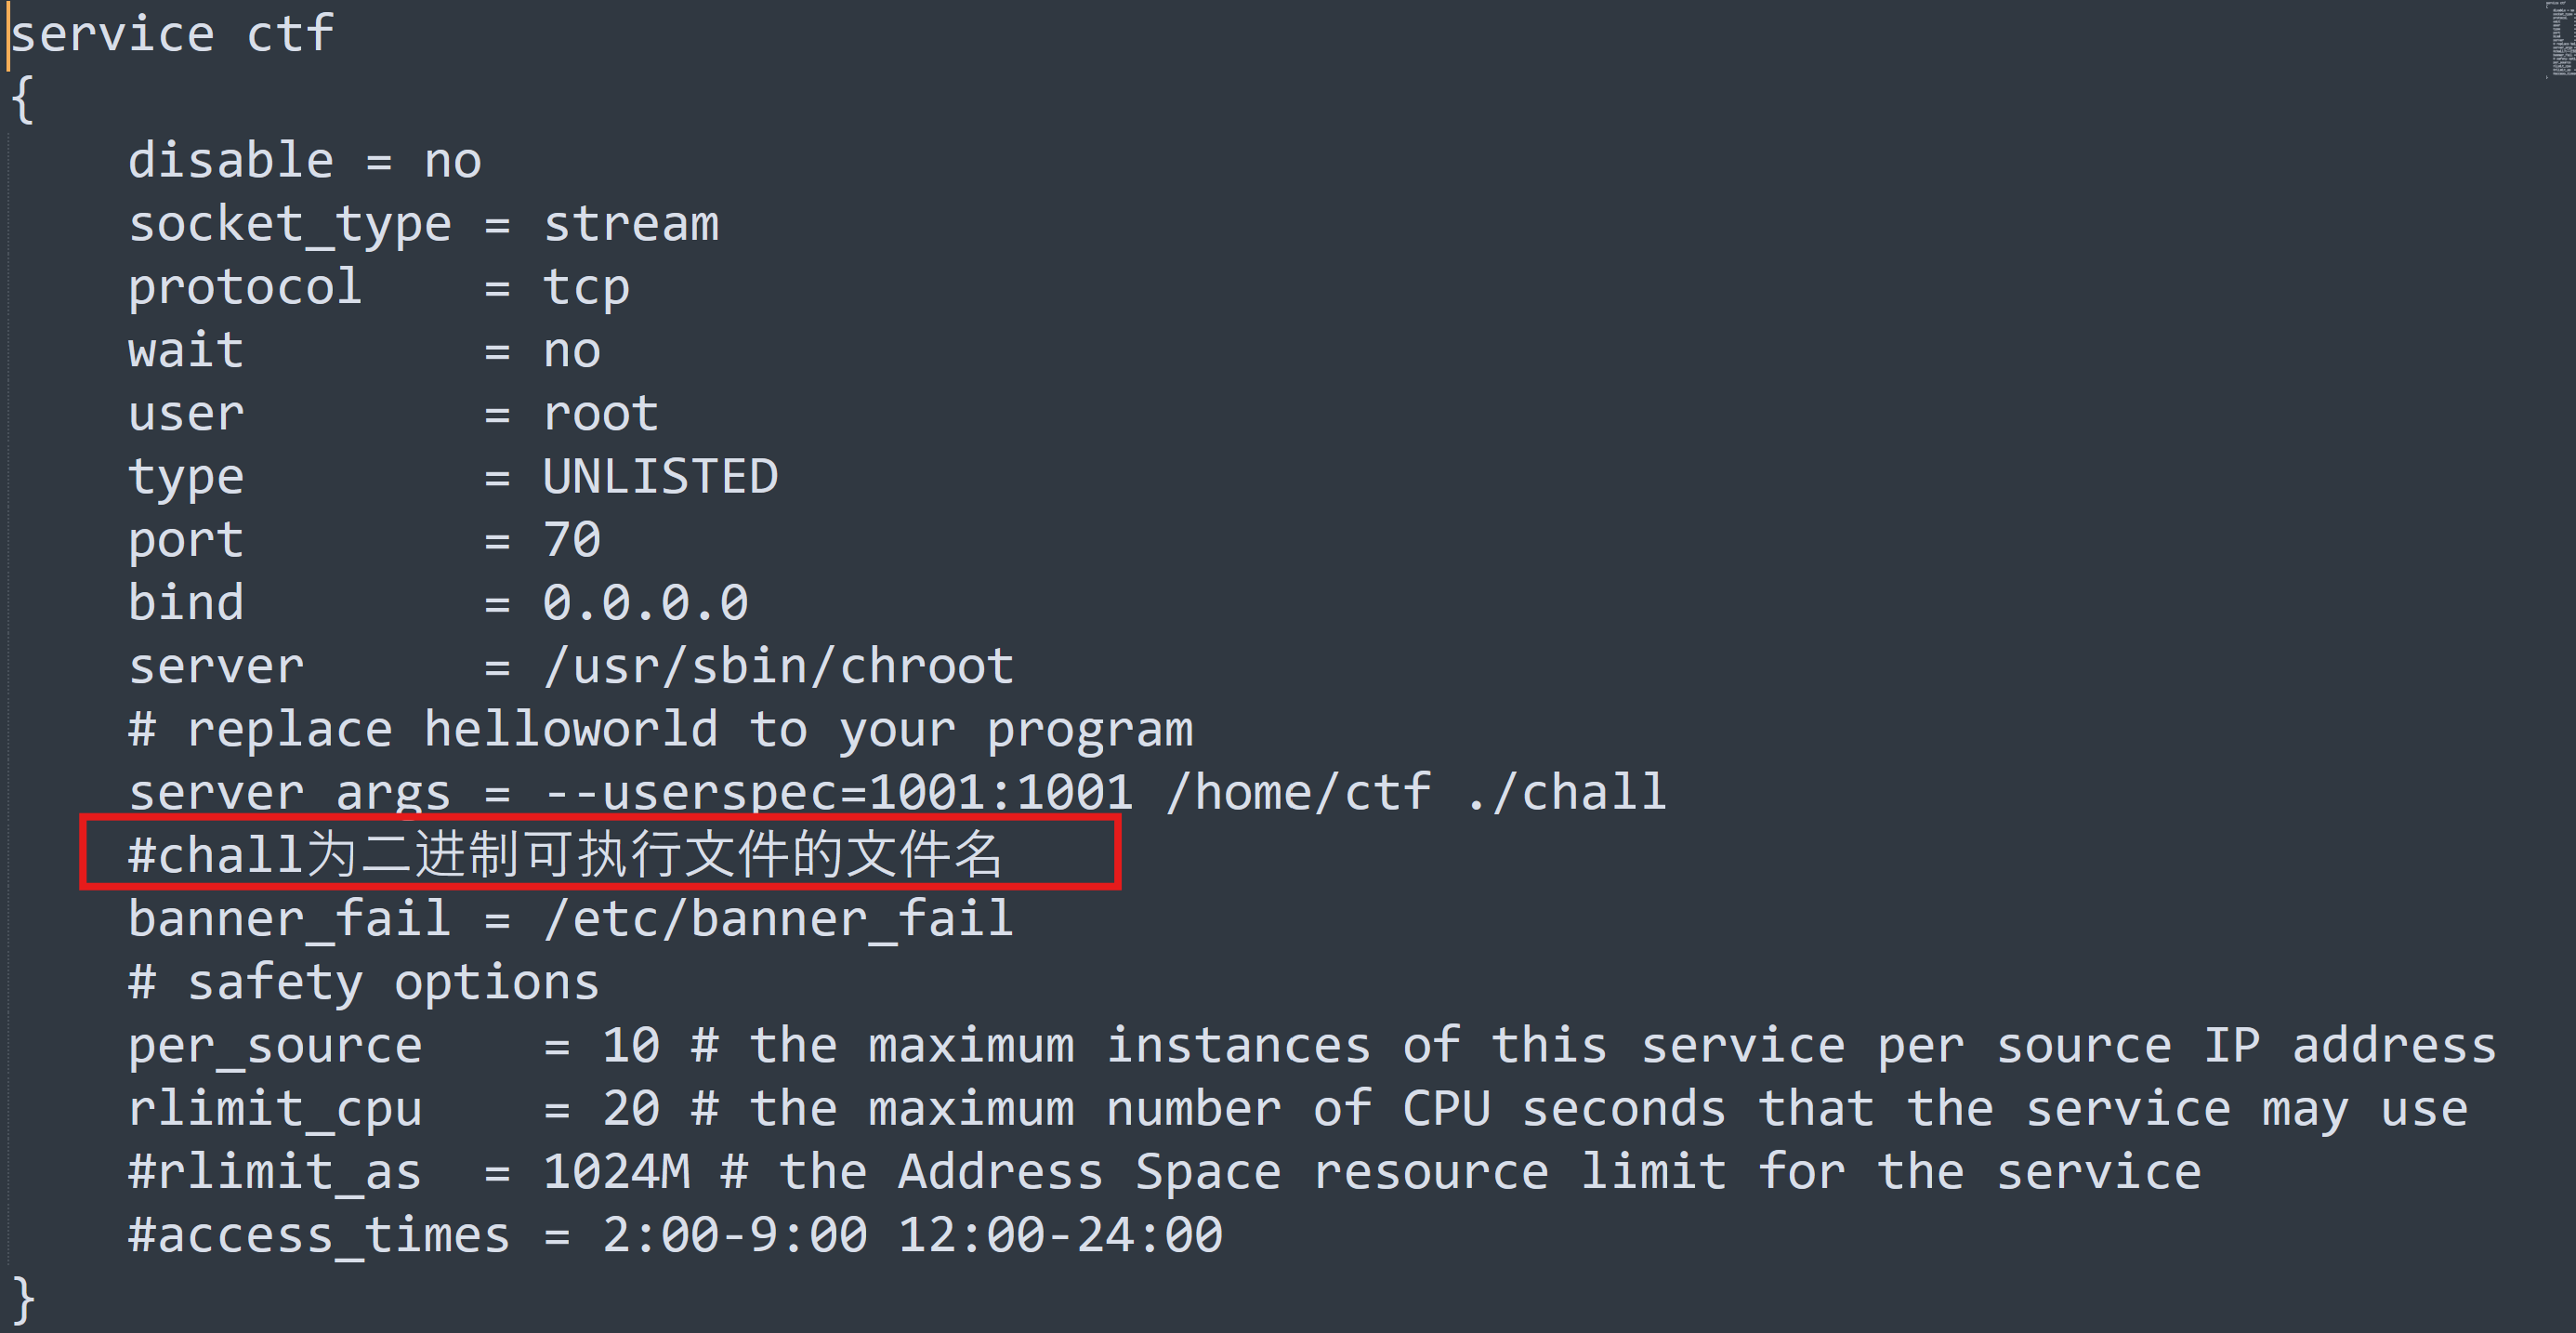Place the cursor on the "disable" keyword
This screenshot has height=1333, width=2576.
point(230,161)
